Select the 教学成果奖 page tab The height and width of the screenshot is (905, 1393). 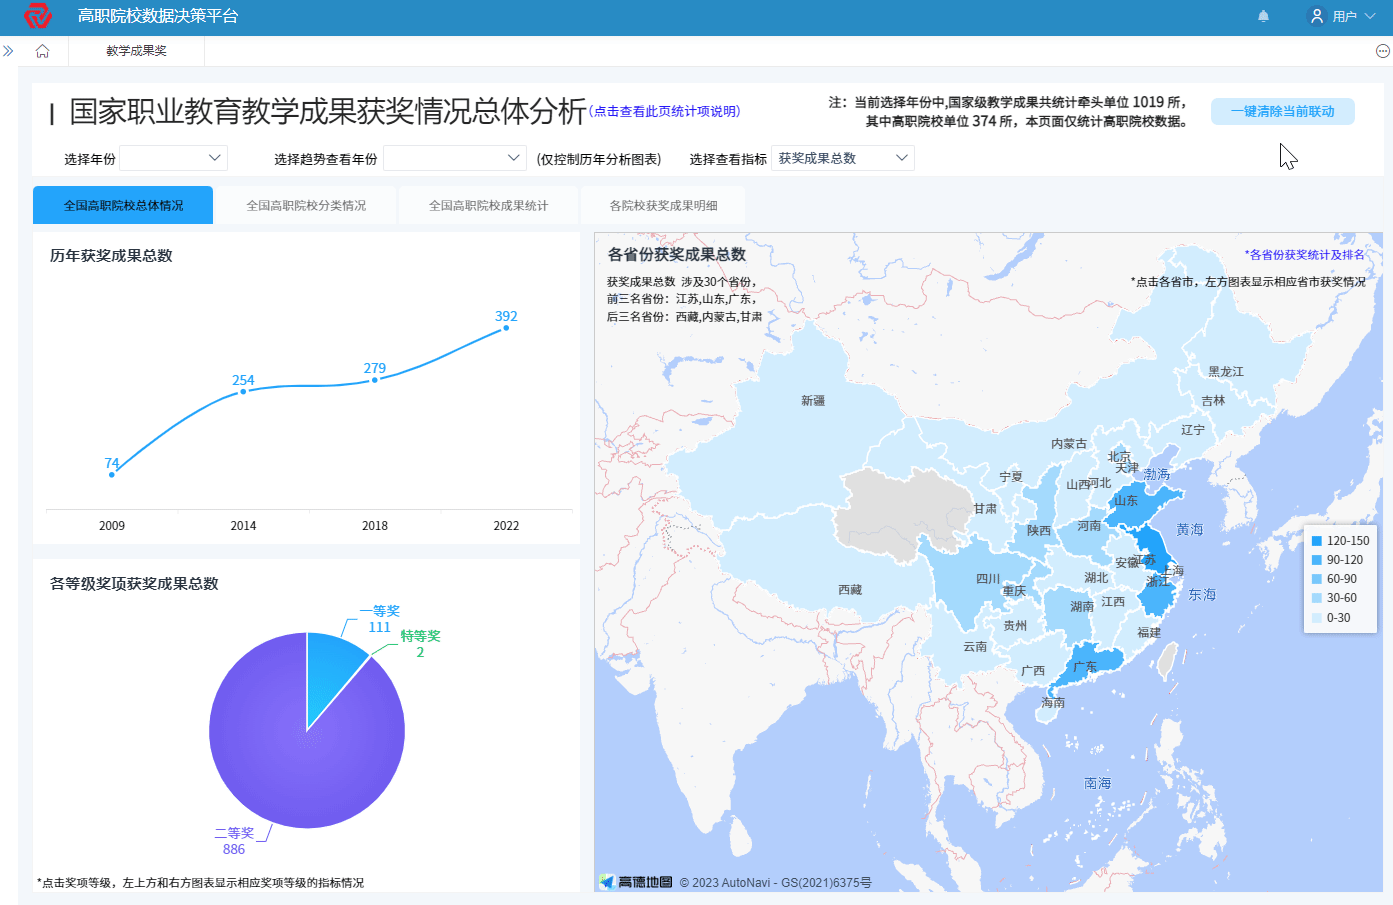tap(136, 50)
